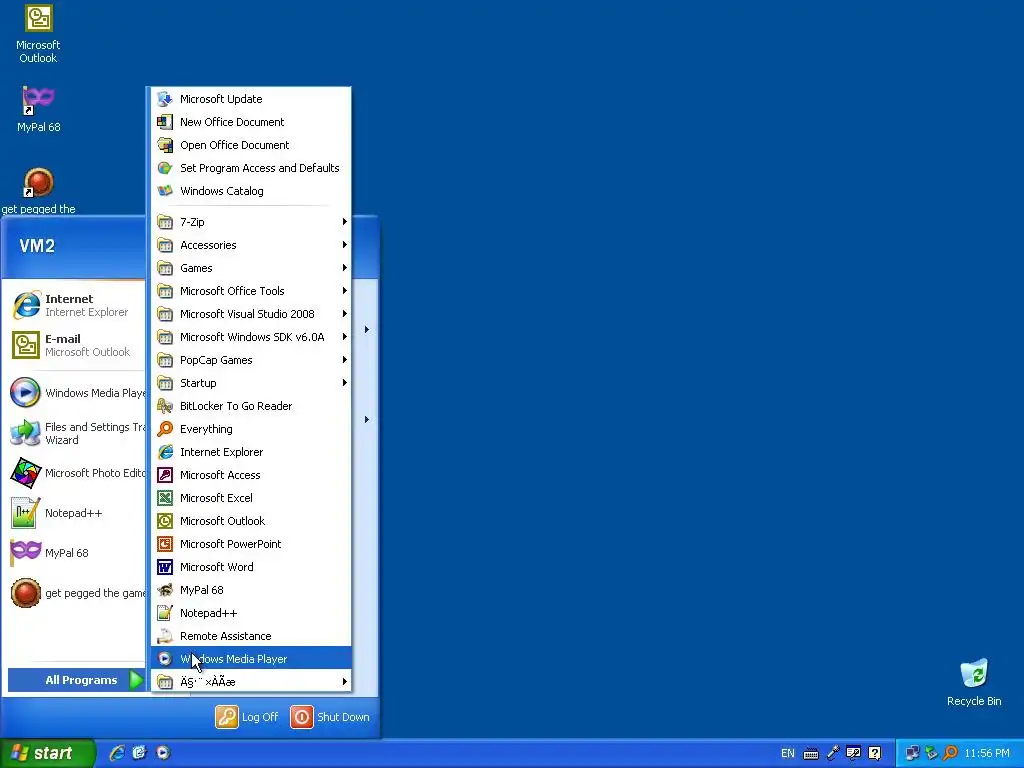
Task: Launch Microsoft Word via its icon
Action: click(165, 567)
